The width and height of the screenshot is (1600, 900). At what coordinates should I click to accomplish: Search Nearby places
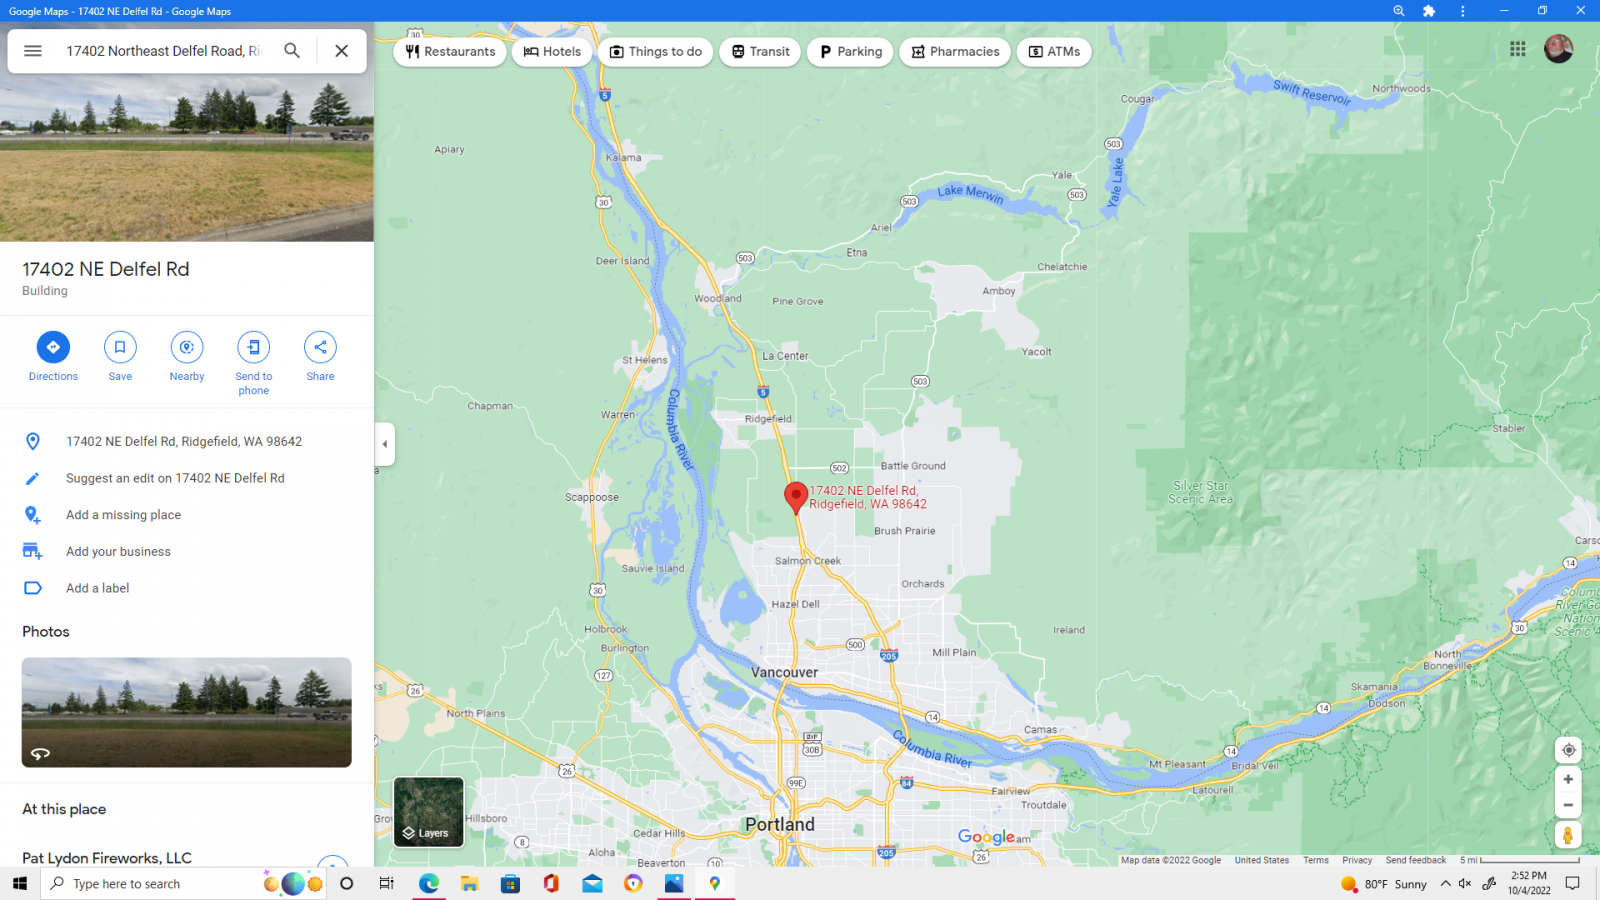187,357
